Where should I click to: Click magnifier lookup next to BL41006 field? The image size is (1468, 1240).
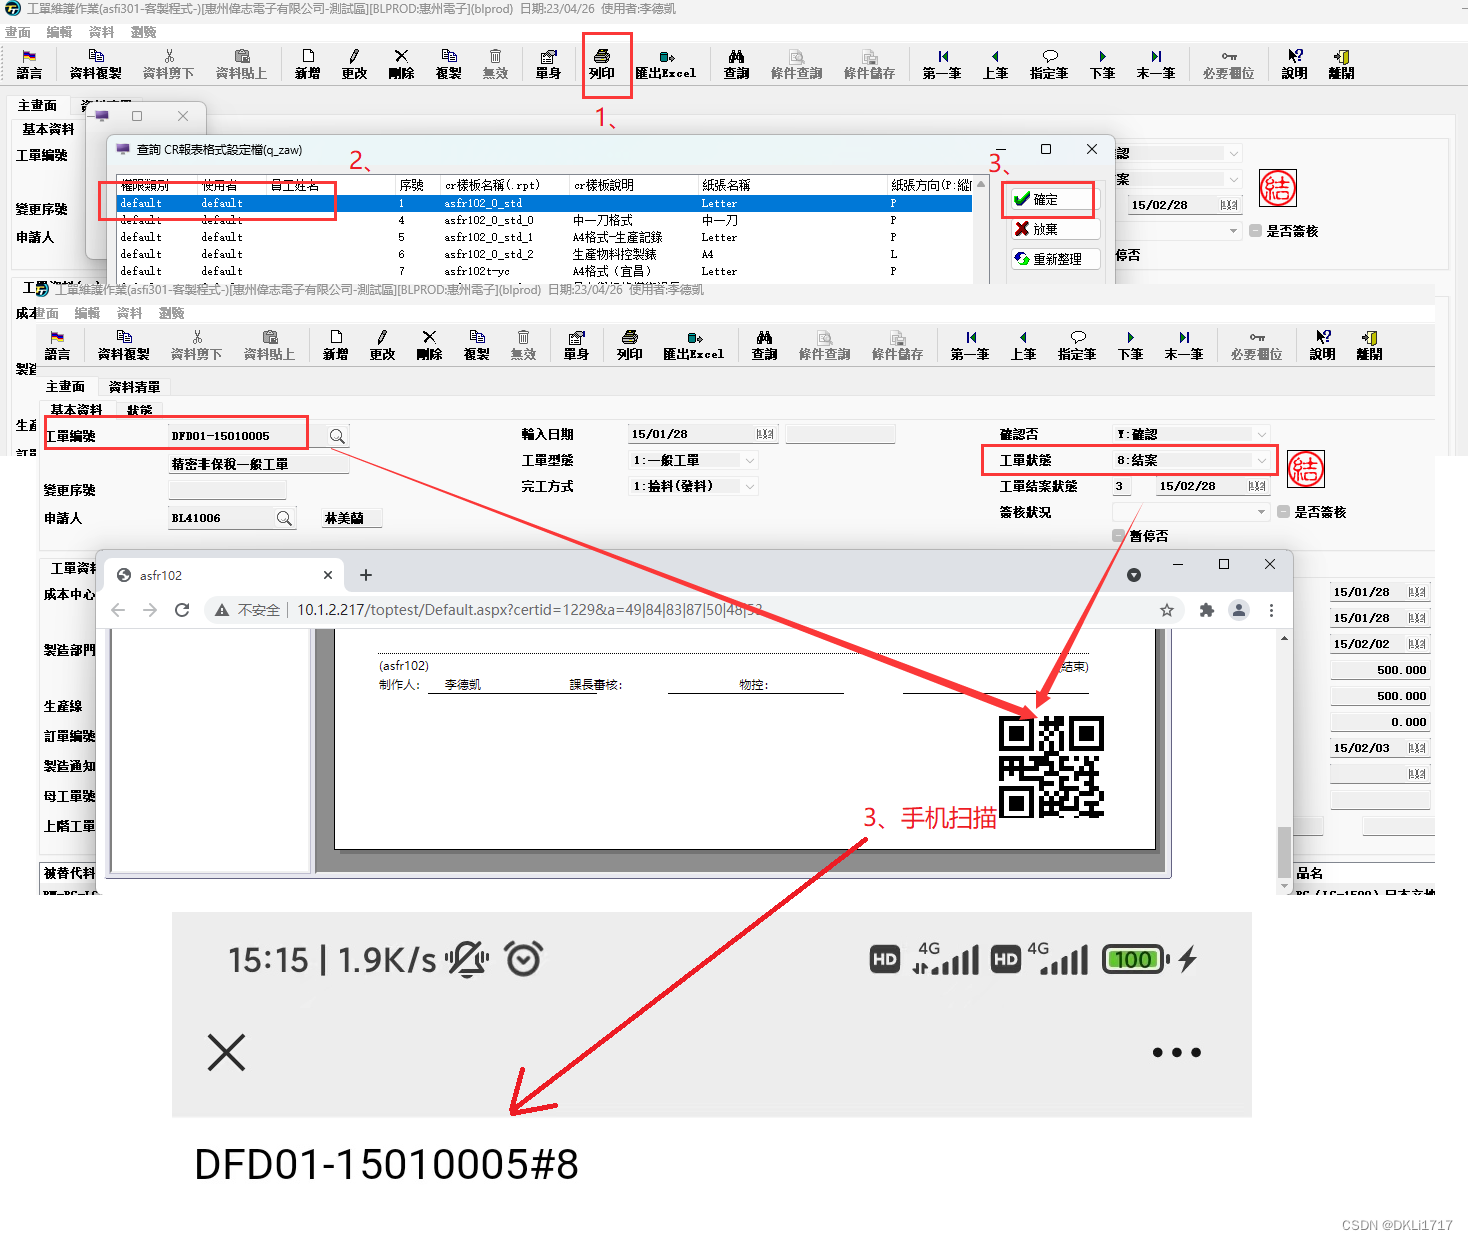pos(285,518)
